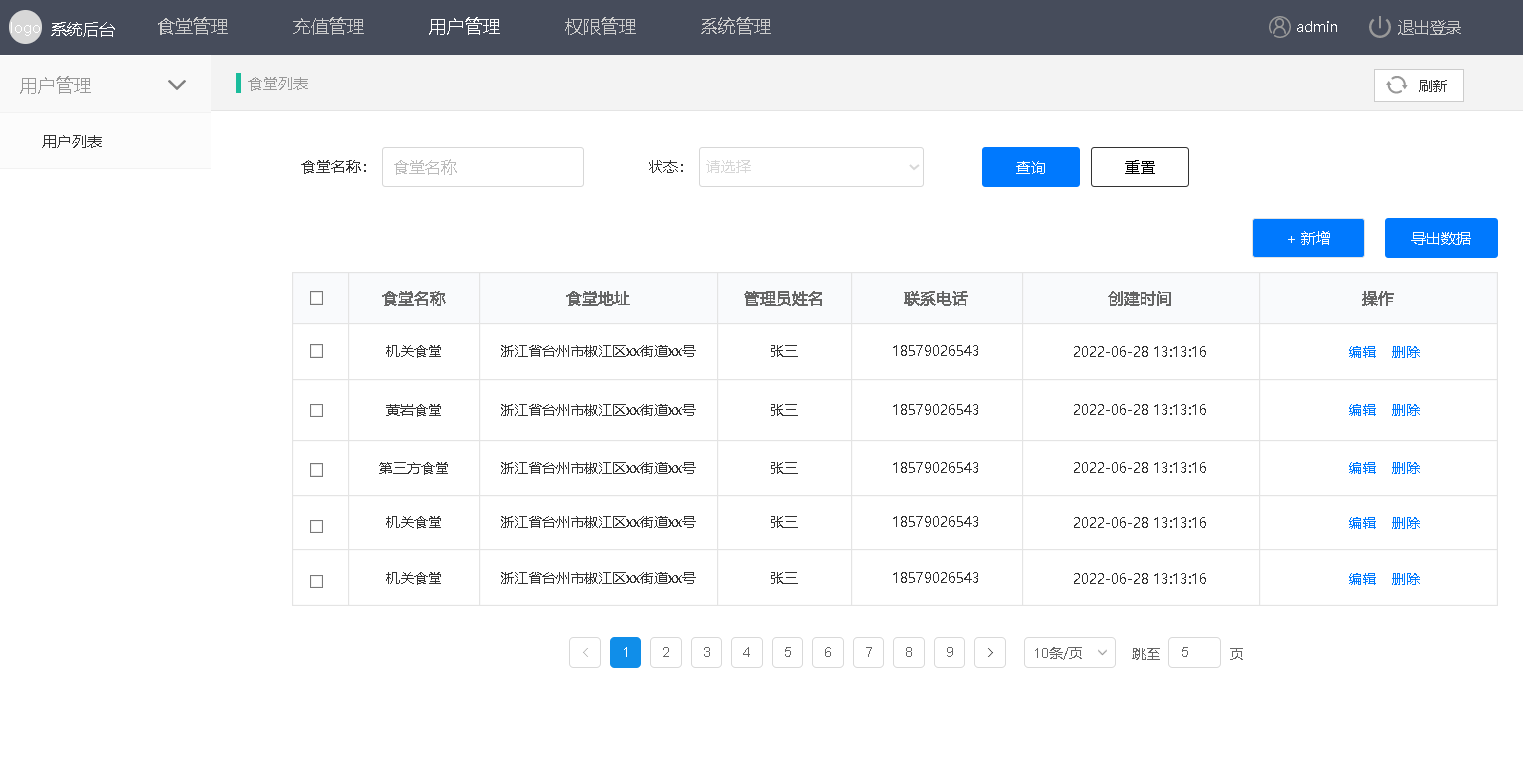
Task: Click the 查询 button
Action: [x=1031, y=167]
